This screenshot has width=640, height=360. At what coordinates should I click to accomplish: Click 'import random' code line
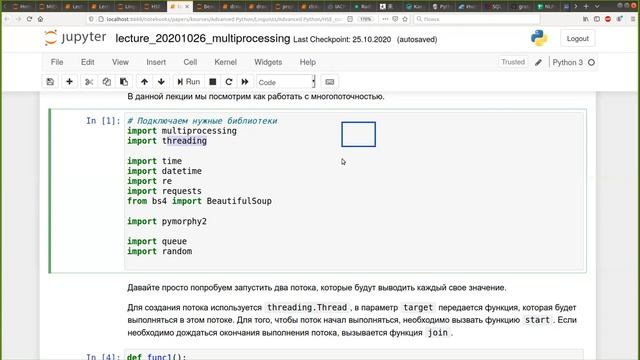(160, 251)
